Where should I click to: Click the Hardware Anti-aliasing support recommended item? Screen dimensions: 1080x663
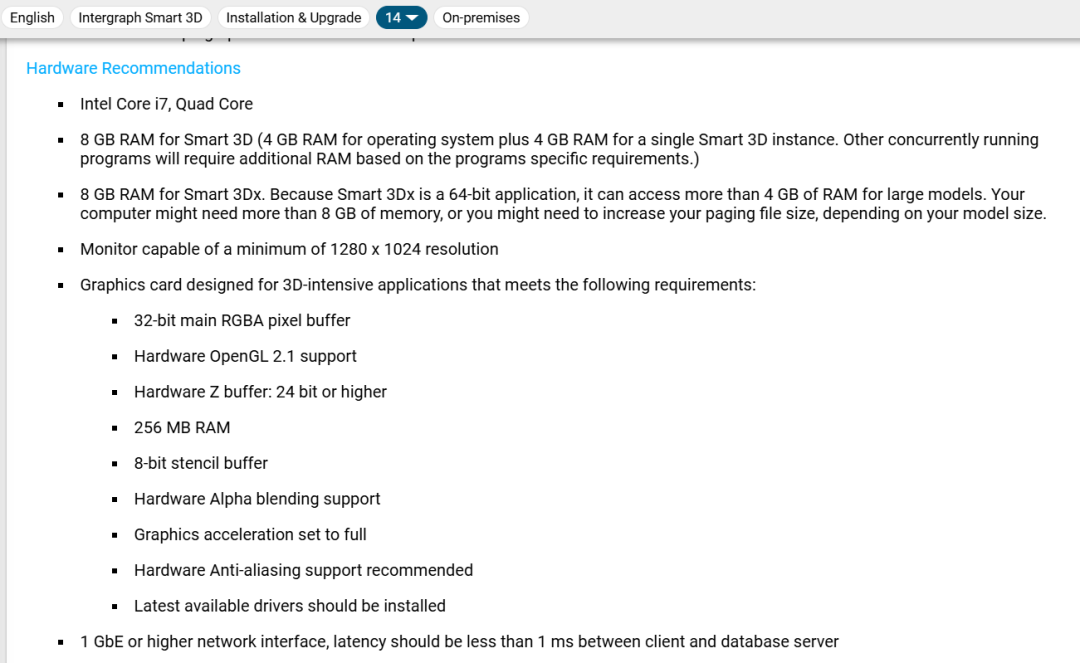[x=303, y=571]
